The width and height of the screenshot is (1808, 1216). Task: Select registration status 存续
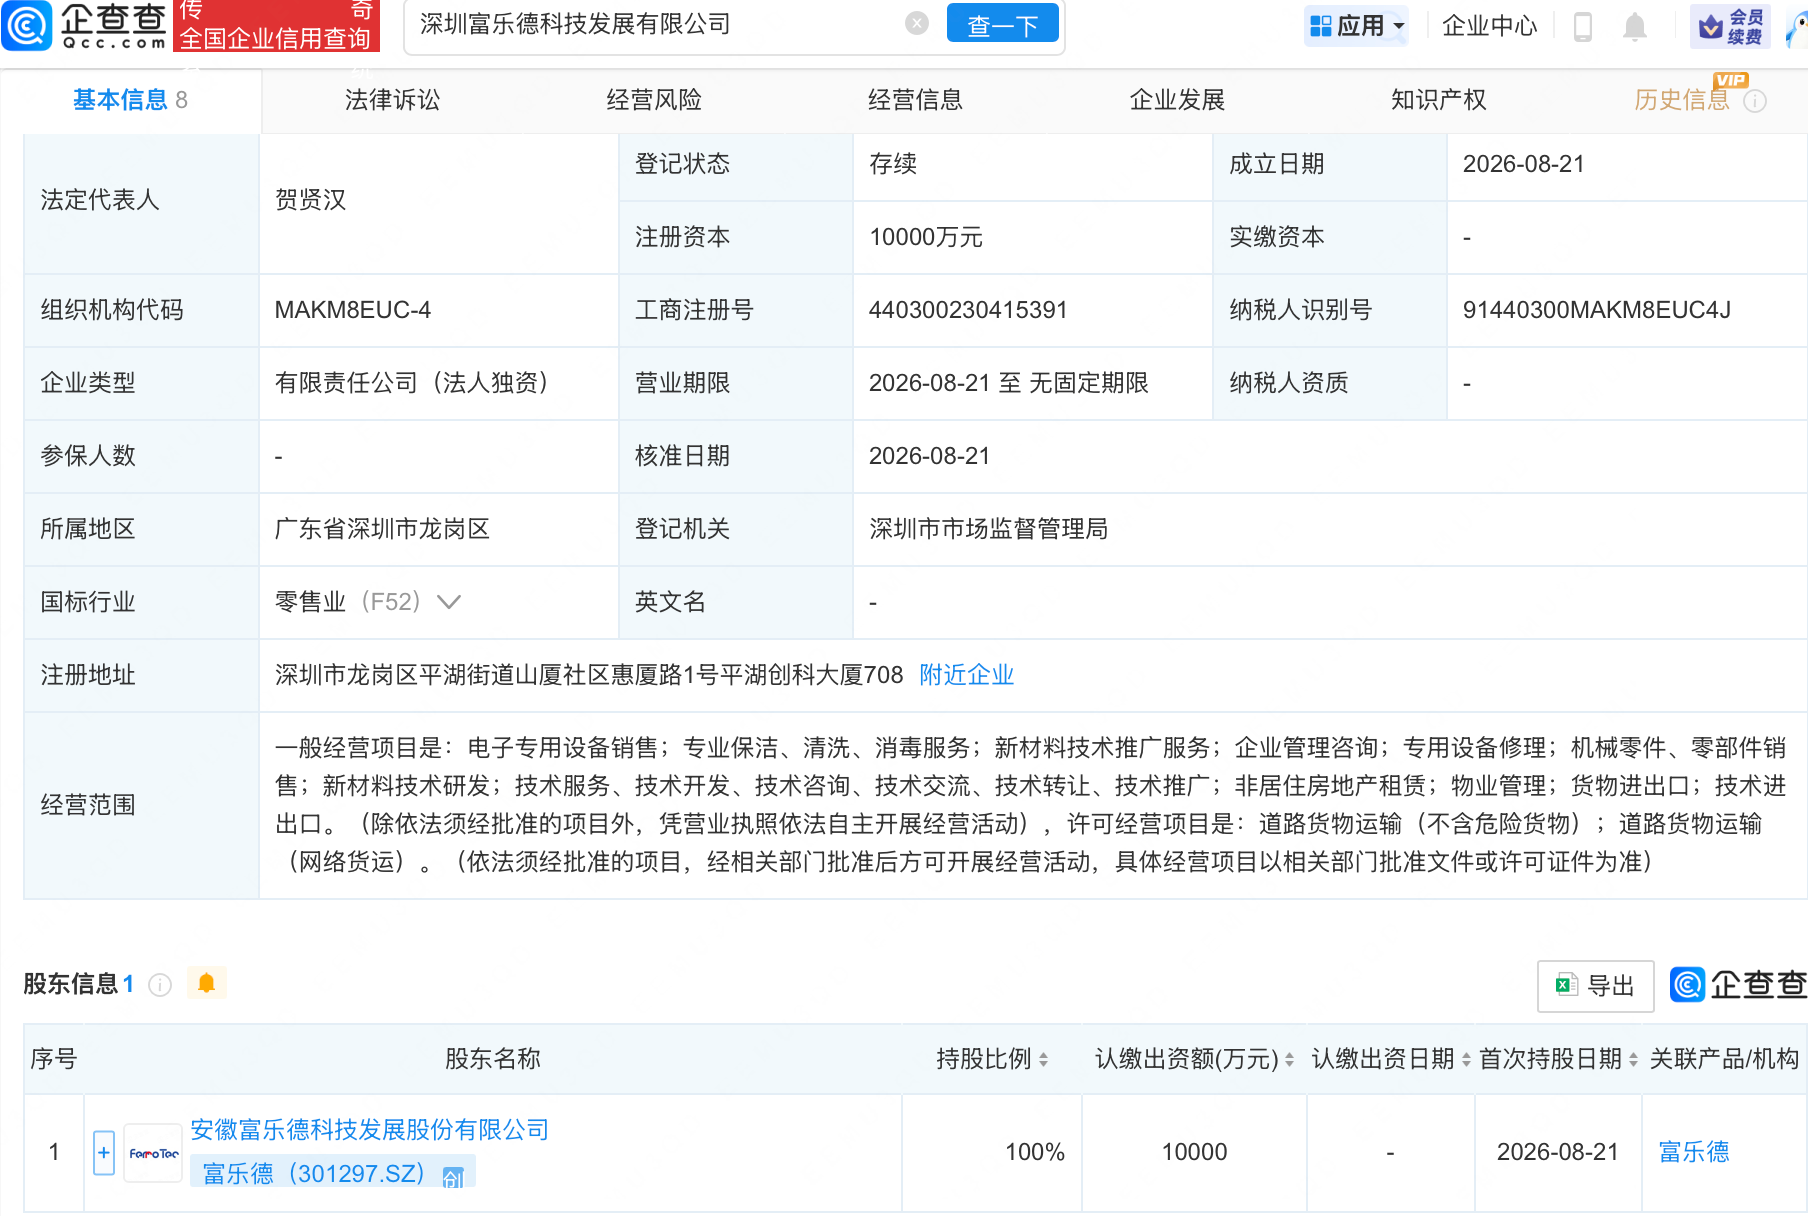(893, 164)
